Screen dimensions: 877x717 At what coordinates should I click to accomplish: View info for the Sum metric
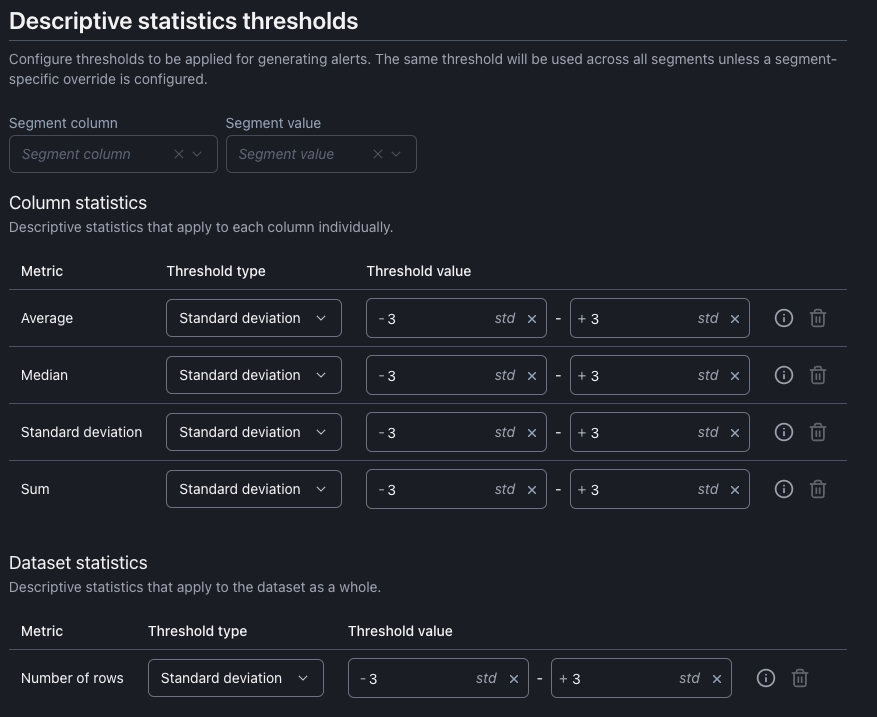click(784, 489)
